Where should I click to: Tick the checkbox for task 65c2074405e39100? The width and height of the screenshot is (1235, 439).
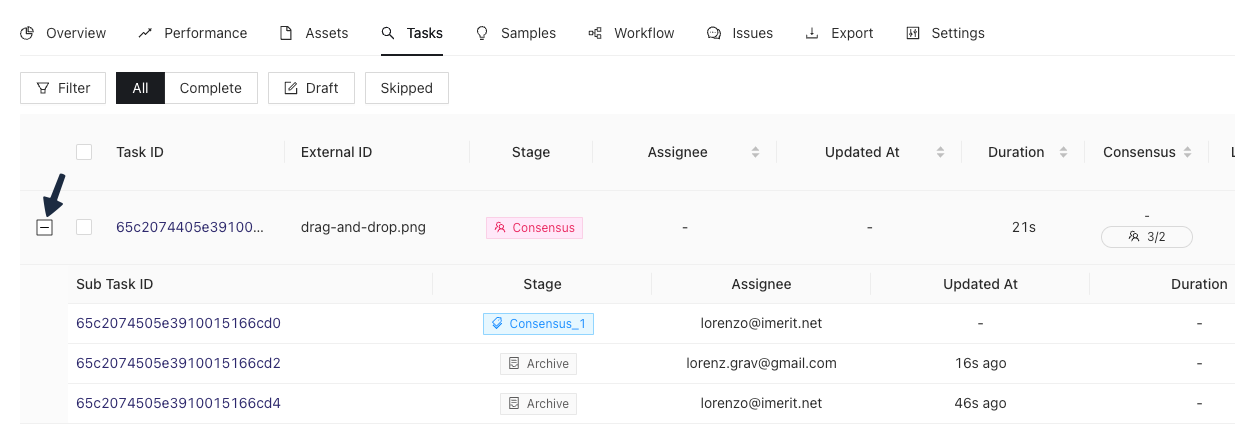point(84,227)
